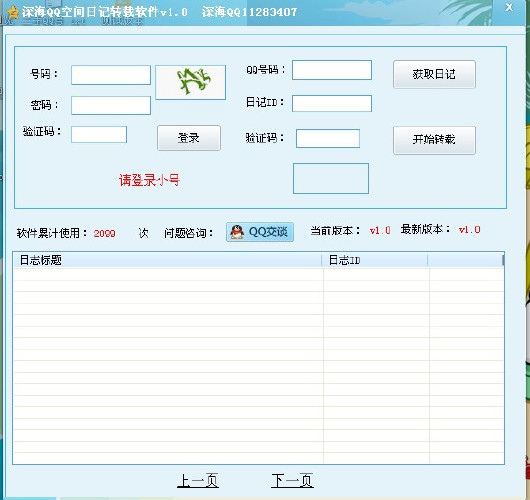Image resolution: width=530 pixels, height=500 pixels.
Task: Click the login-side 验证码 input next to 登录
Action: pos(99,134)
